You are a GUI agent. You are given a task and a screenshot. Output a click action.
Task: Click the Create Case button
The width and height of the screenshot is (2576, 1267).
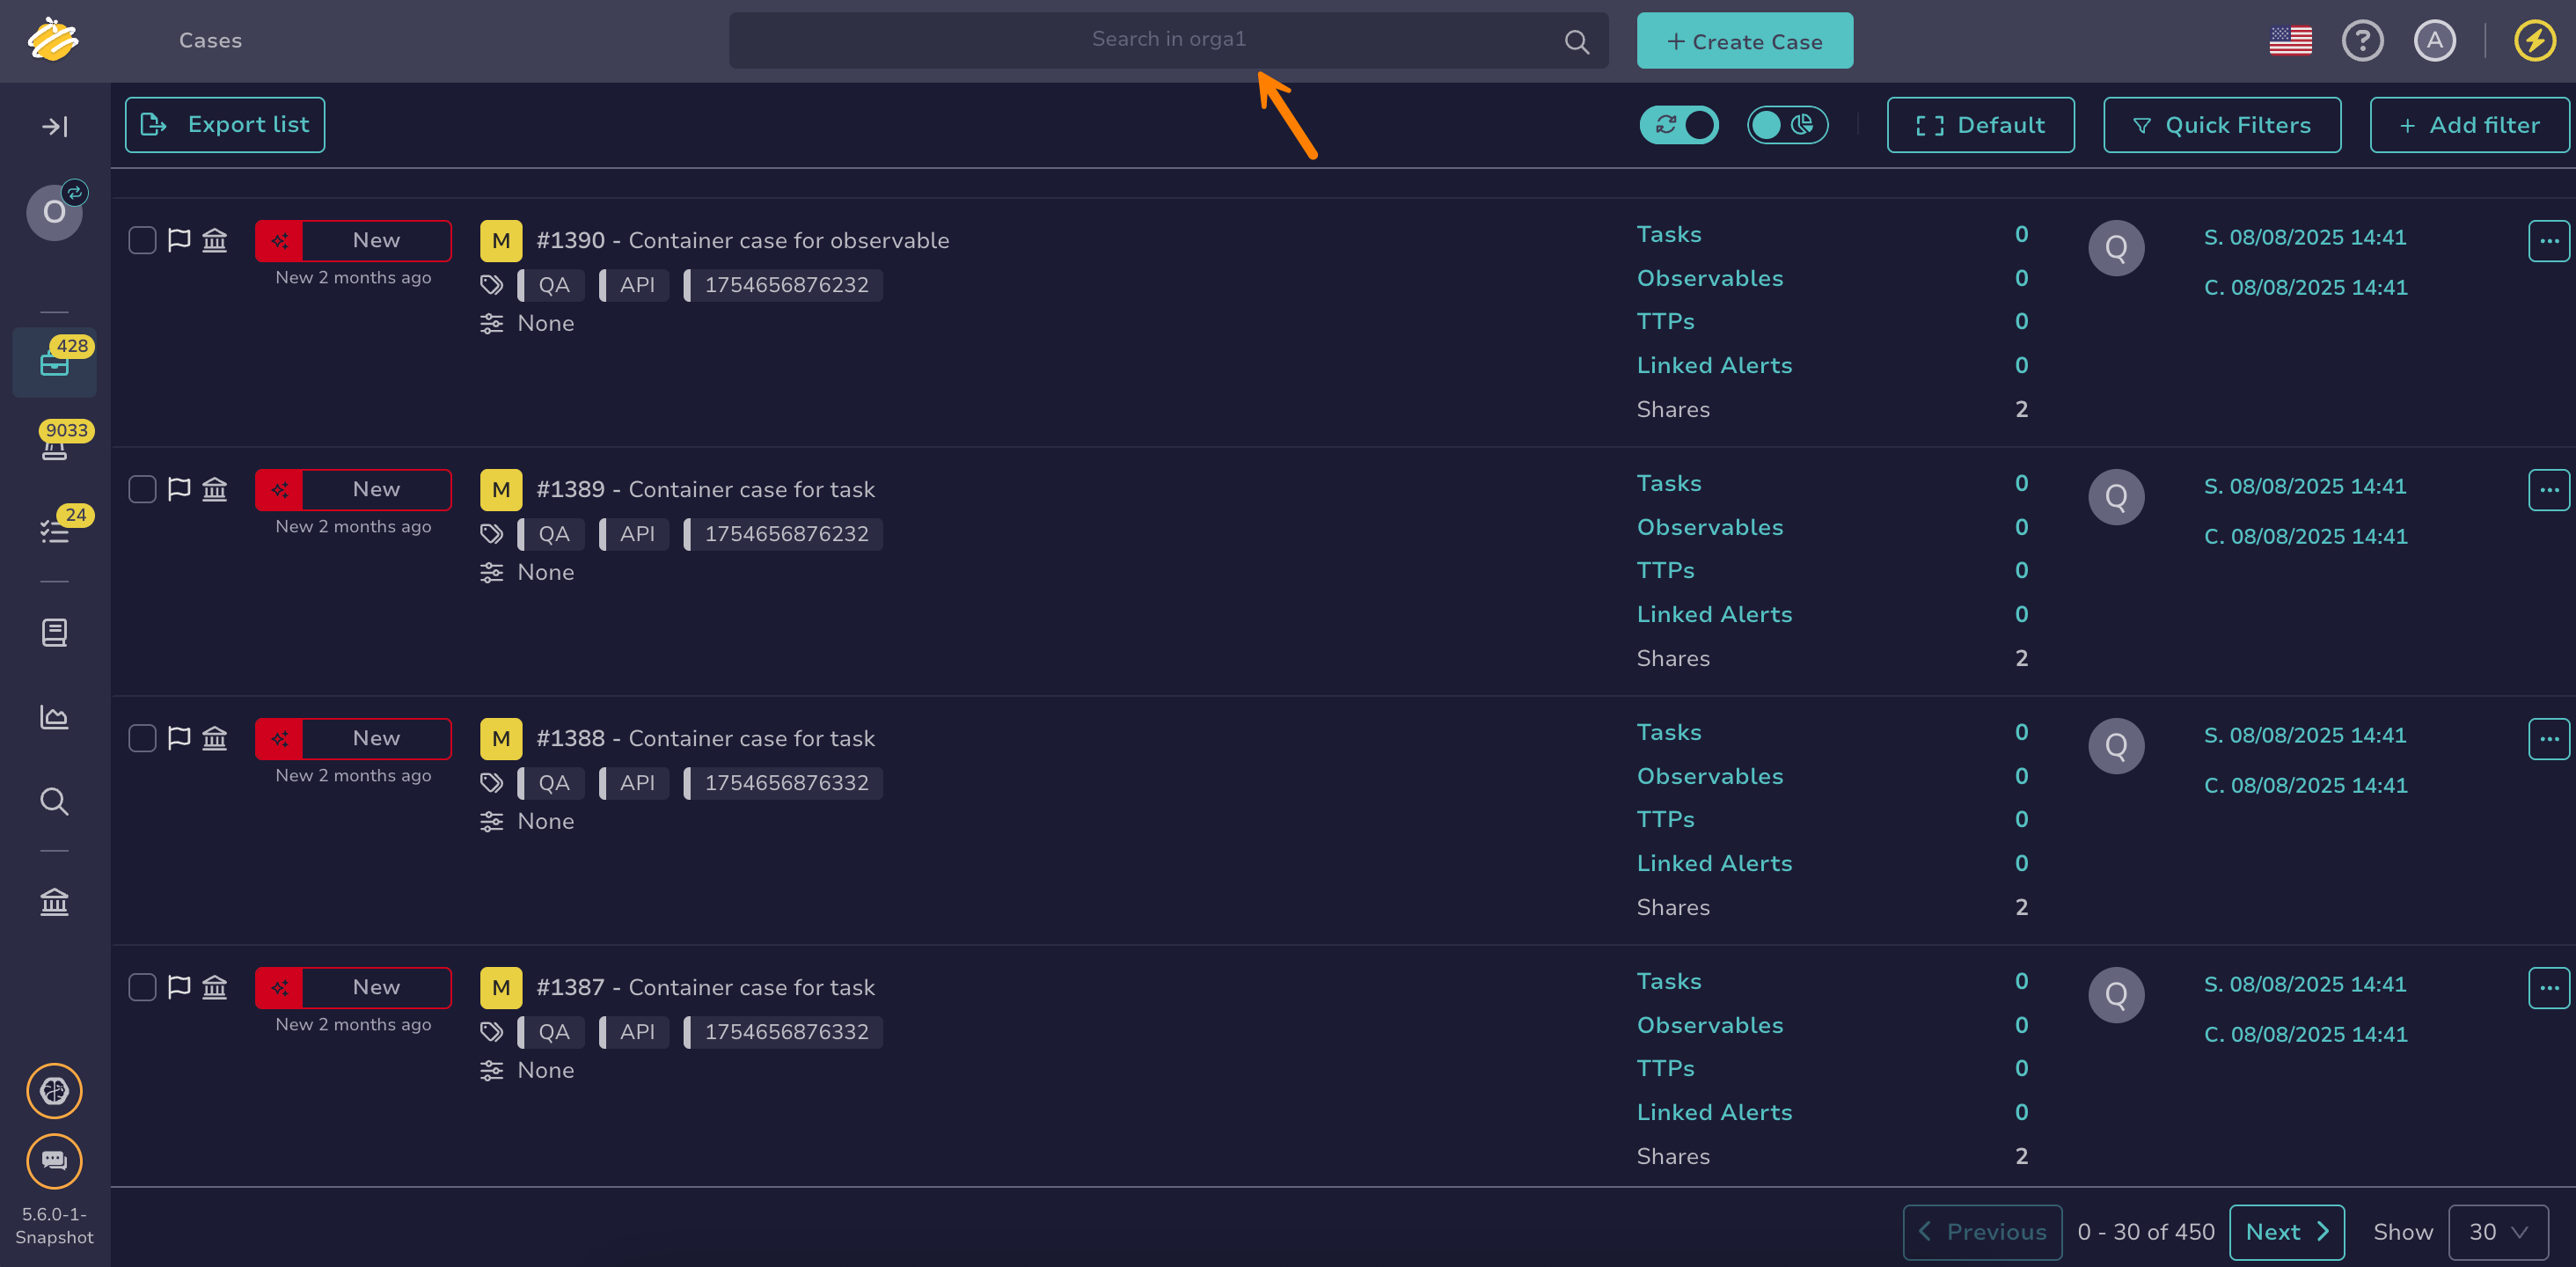[x=1744, y=41]
